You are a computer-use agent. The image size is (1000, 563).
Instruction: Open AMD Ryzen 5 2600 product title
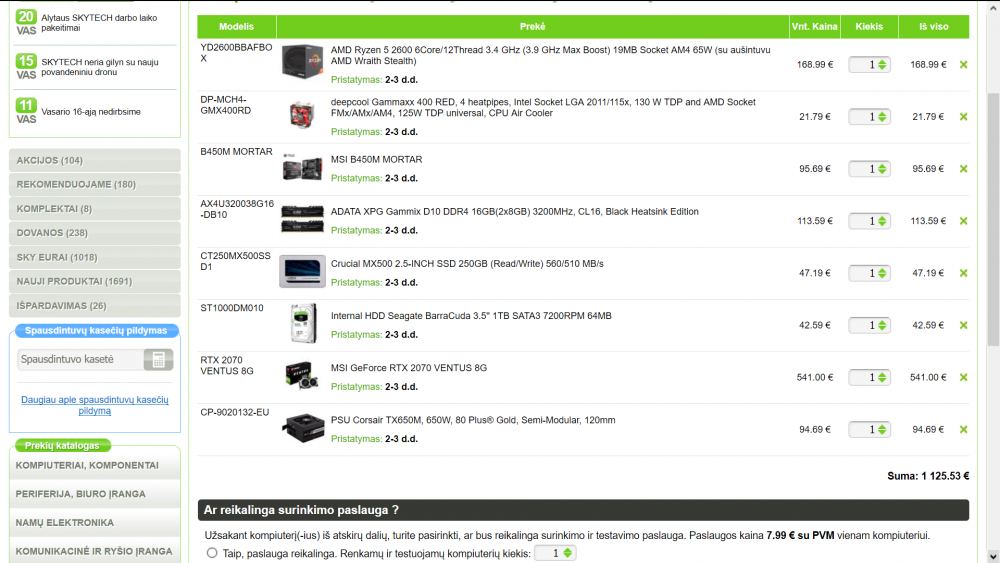(550, 55)
